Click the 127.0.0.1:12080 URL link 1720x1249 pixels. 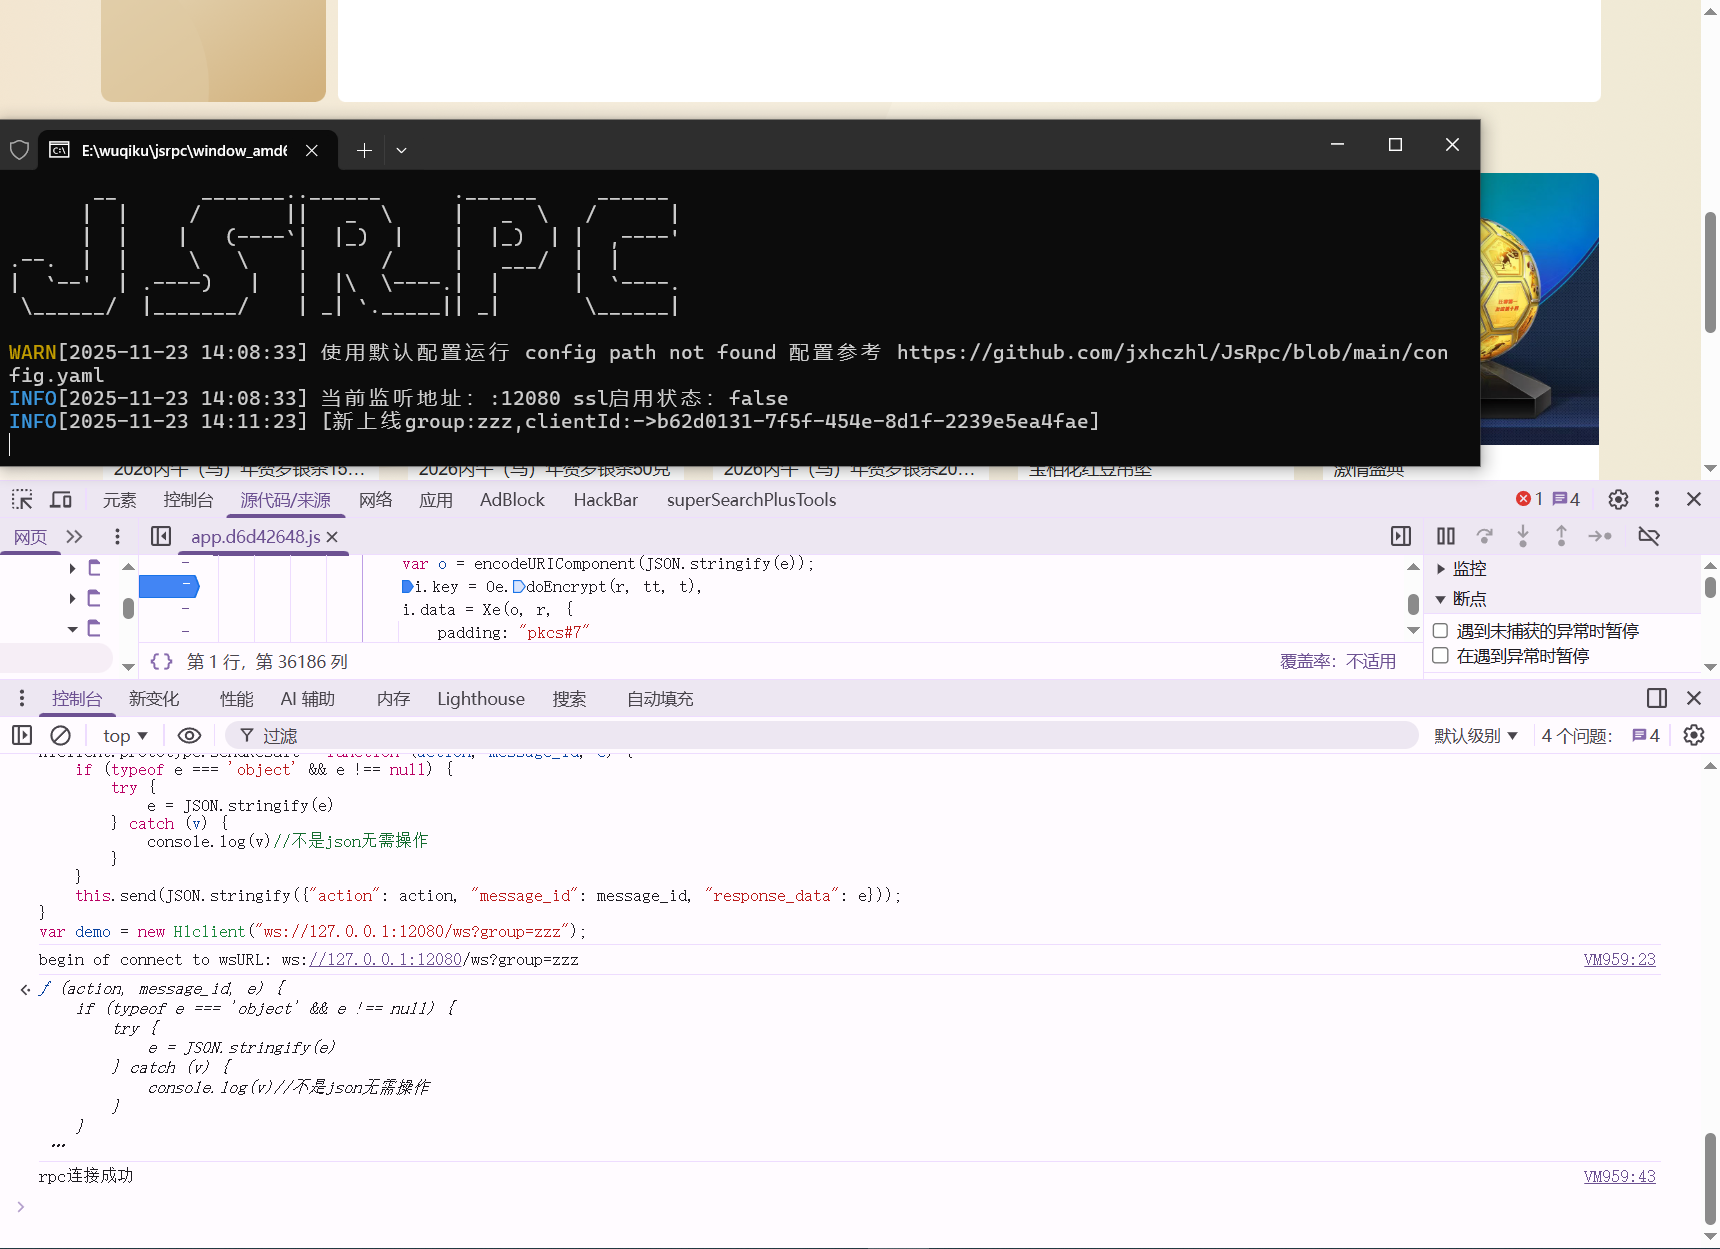coord(386,960)
